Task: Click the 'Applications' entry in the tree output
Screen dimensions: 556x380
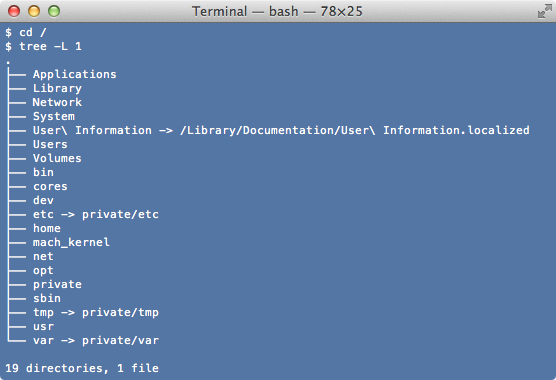Action: click(x=74, y=74)
